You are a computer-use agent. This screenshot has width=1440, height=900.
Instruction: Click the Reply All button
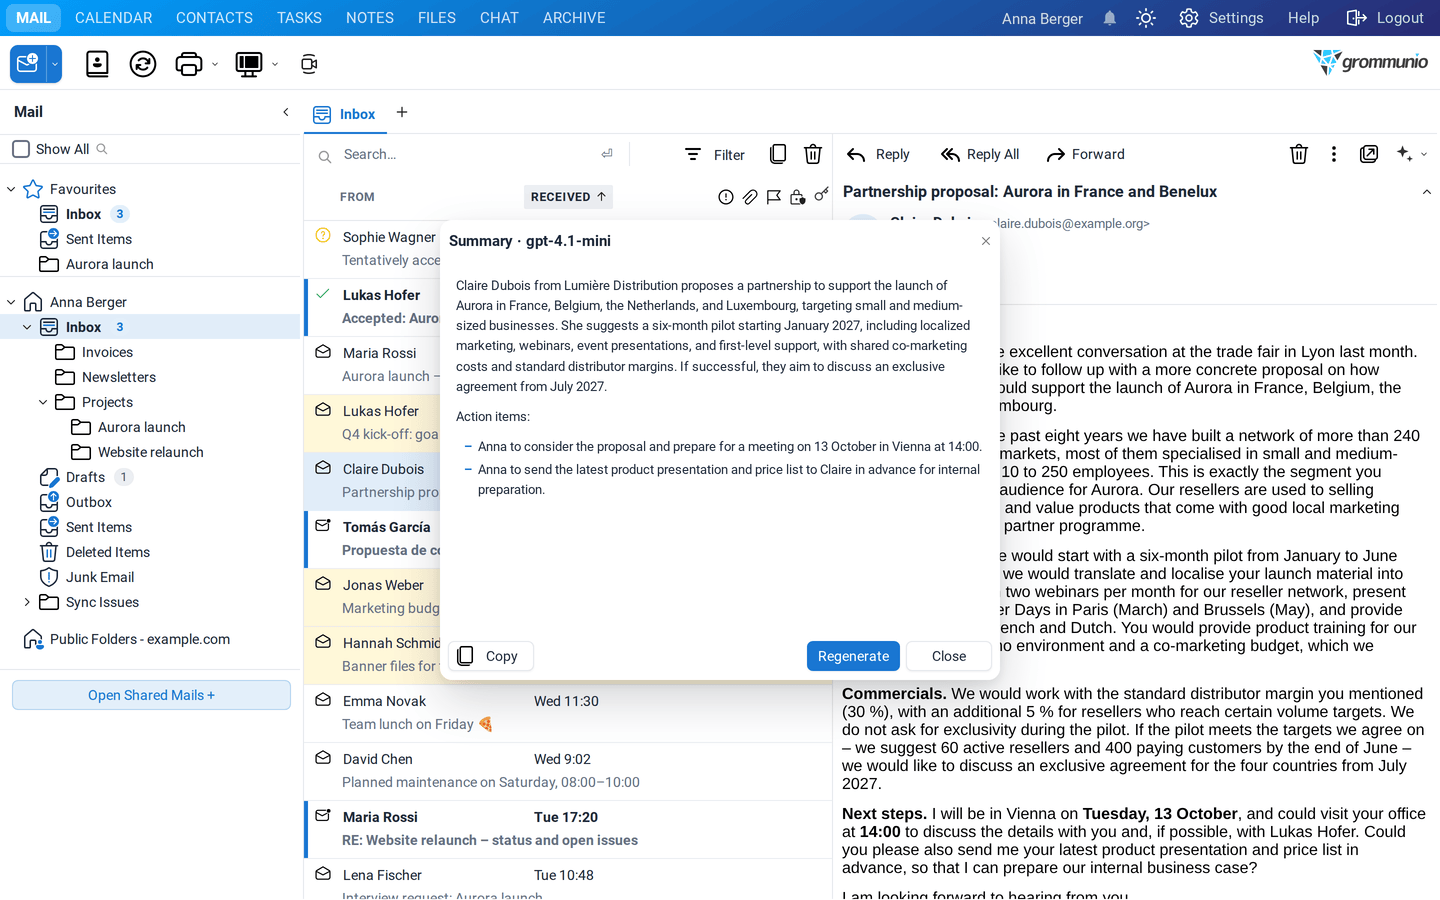coord(980,154)
